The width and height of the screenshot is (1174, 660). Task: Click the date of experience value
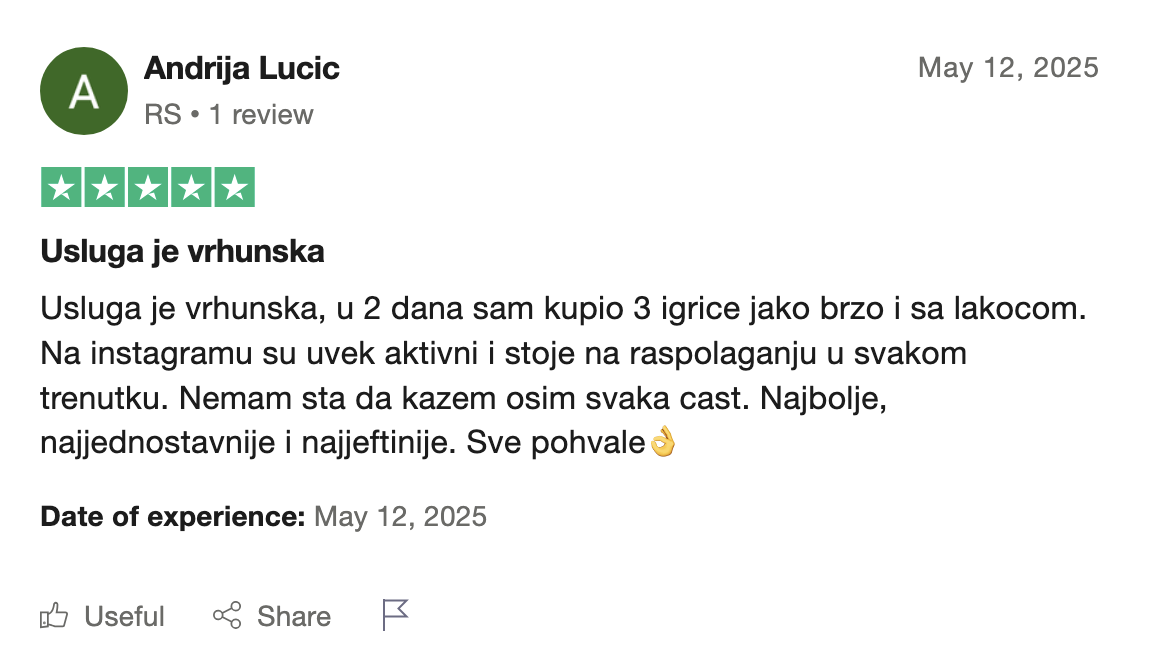click(x=400, y=517)
